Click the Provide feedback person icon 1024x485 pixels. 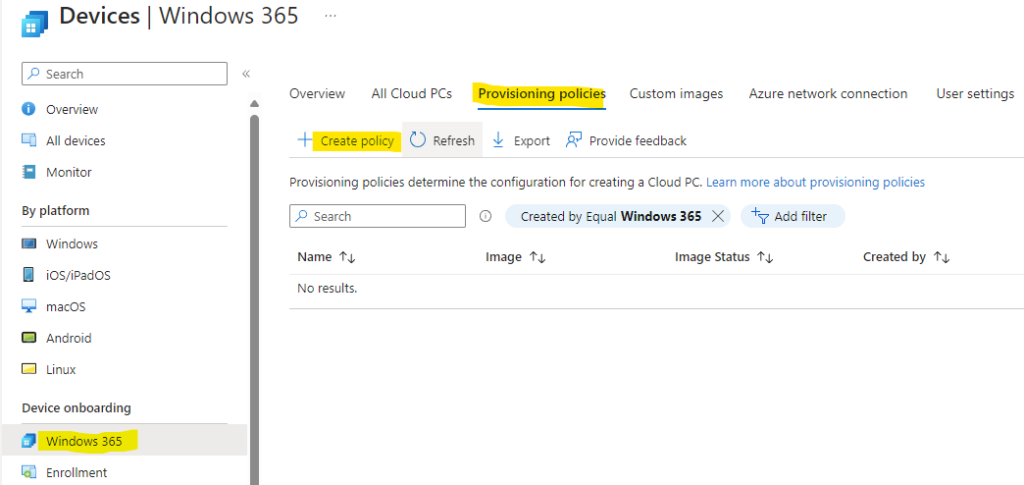(573, 140)
